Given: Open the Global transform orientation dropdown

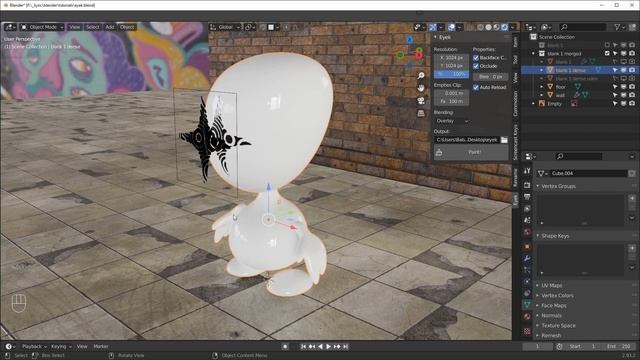Looking at the screenshot, I should [225, 27].
